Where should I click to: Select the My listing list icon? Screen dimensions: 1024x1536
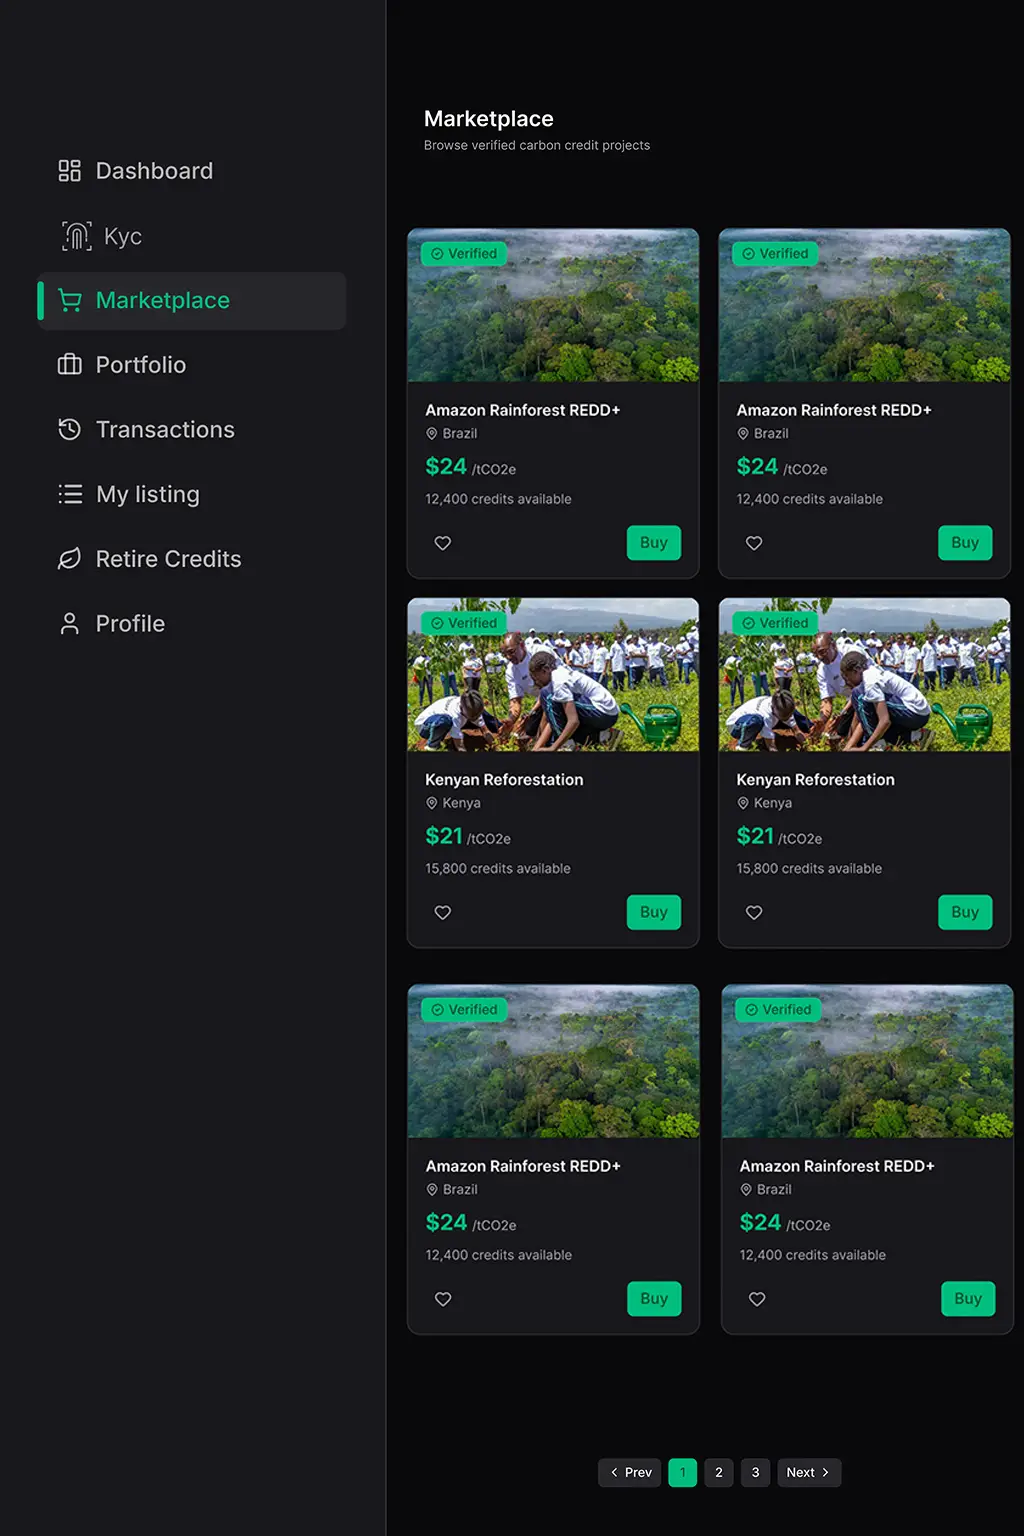tap(70, 494)
